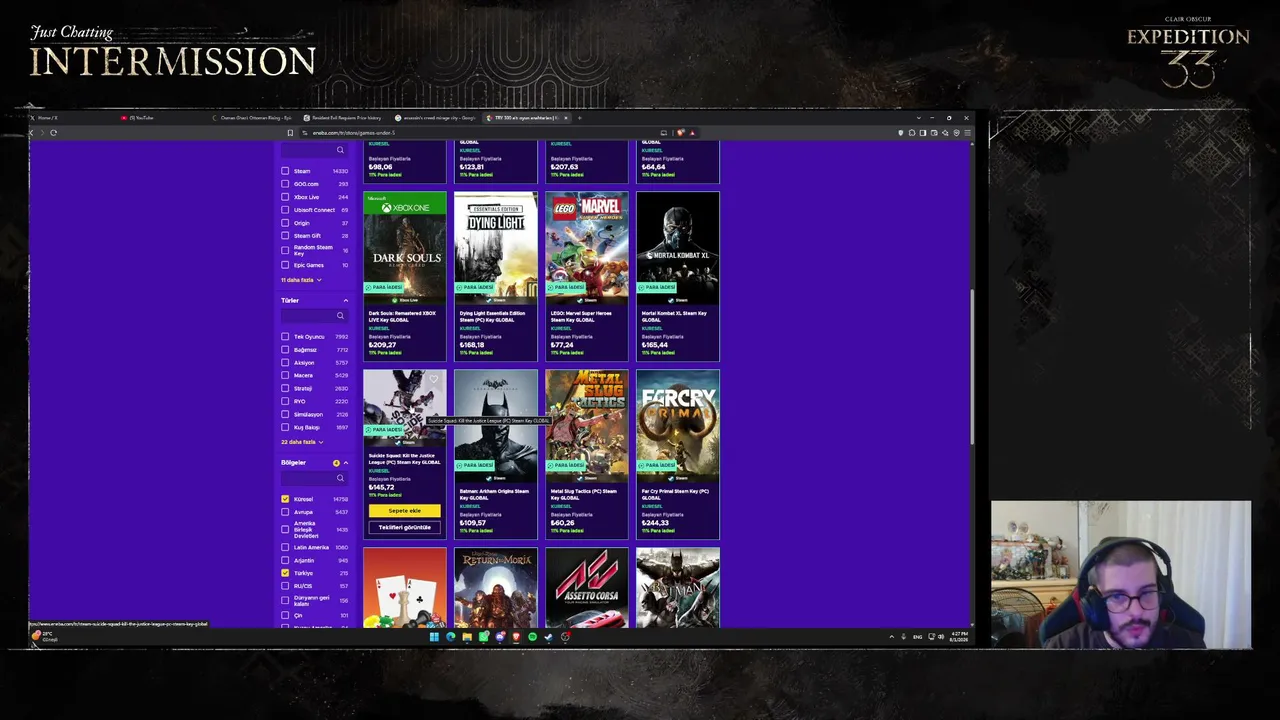Switch to Resident Evil Requiem price history tab

(x=343, y=118)
